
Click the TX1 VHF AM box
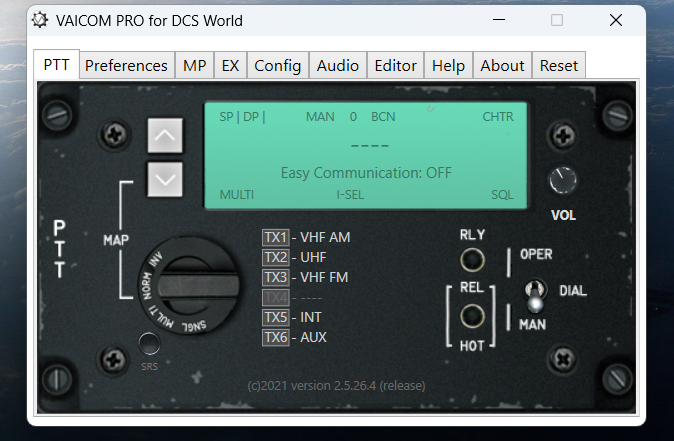click(276, 237)
